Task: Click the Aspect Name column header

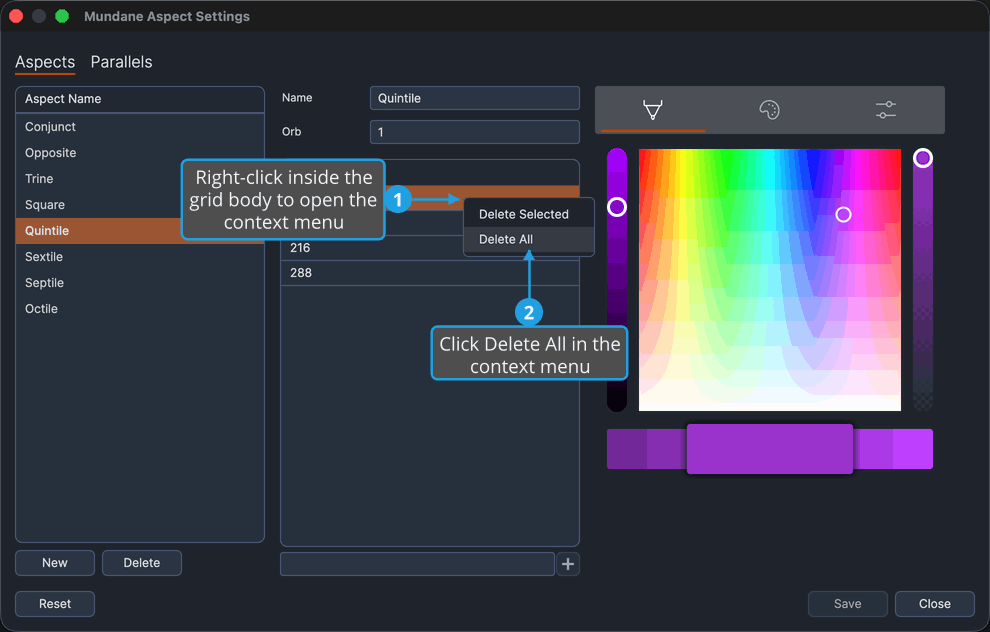Action: tap(140, 99)
